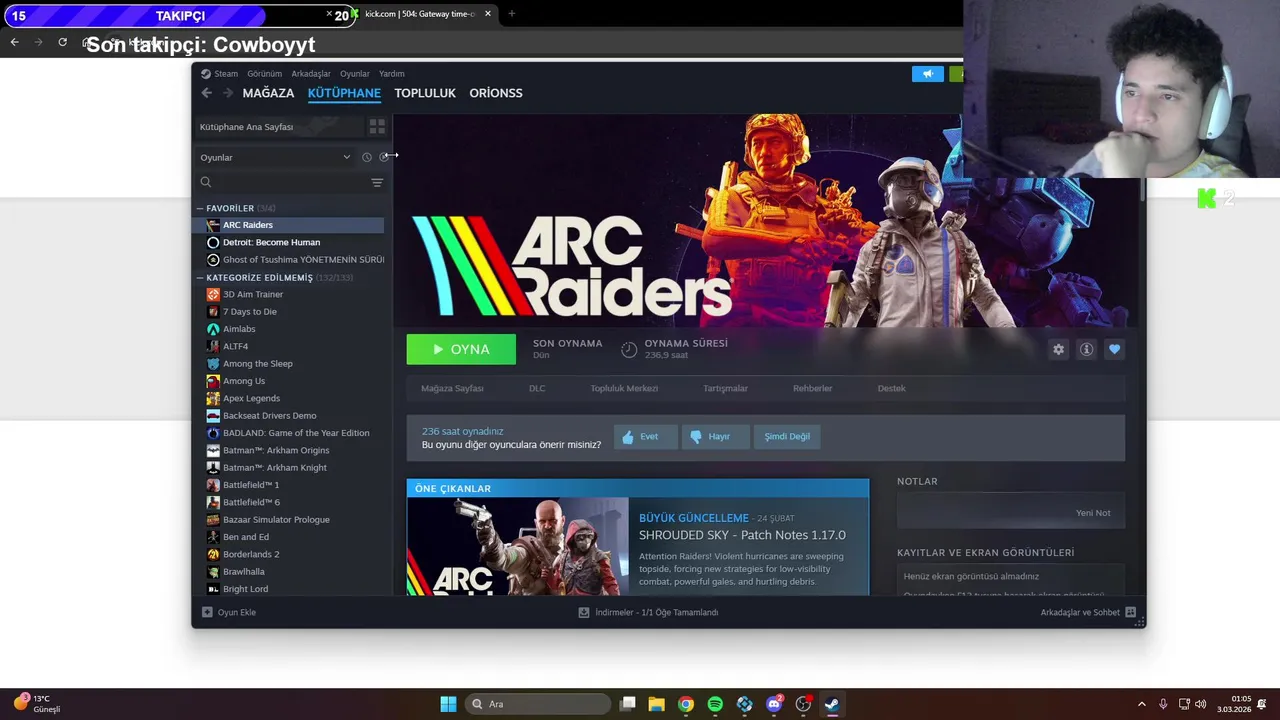Click the volume speaker tray icon
This screenshot has height=720, width=1280.
(x=1200, y=704)
